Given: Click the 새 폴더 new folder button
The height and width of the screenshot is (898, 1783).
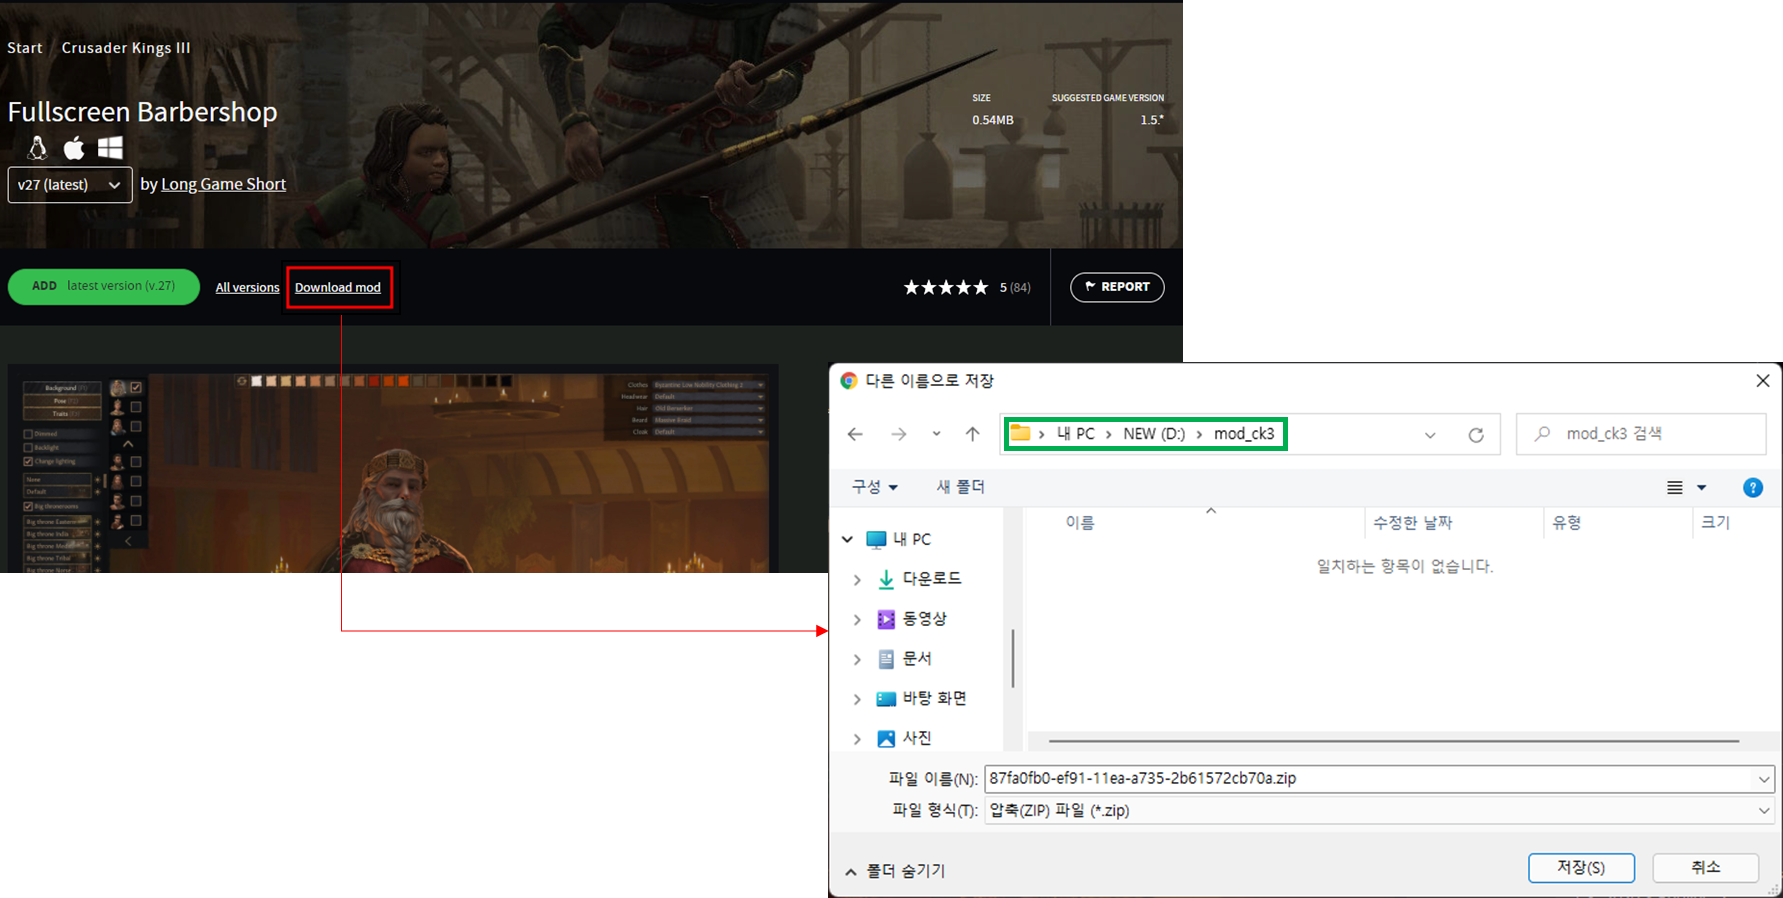Looking at the screenshot, I should (960, 487).
